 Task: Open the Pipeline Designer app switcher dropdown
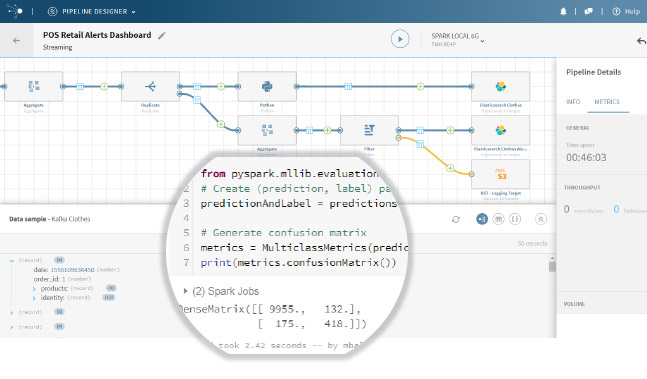[92, 12]
